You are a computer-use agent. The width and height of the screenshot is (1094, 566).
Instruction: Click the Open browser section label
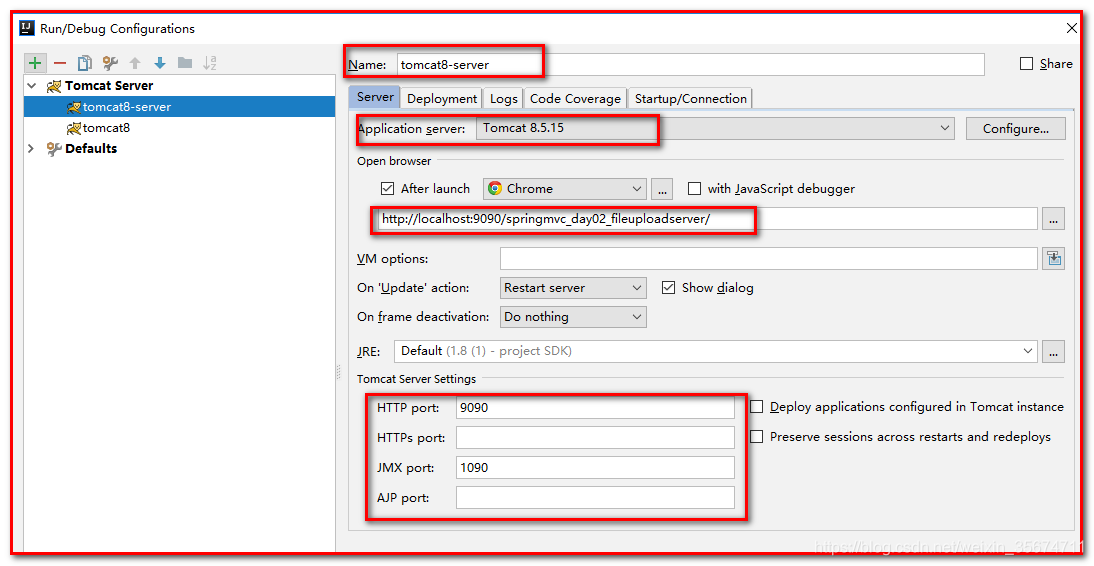pyautogui.click(x=394, y=161)
